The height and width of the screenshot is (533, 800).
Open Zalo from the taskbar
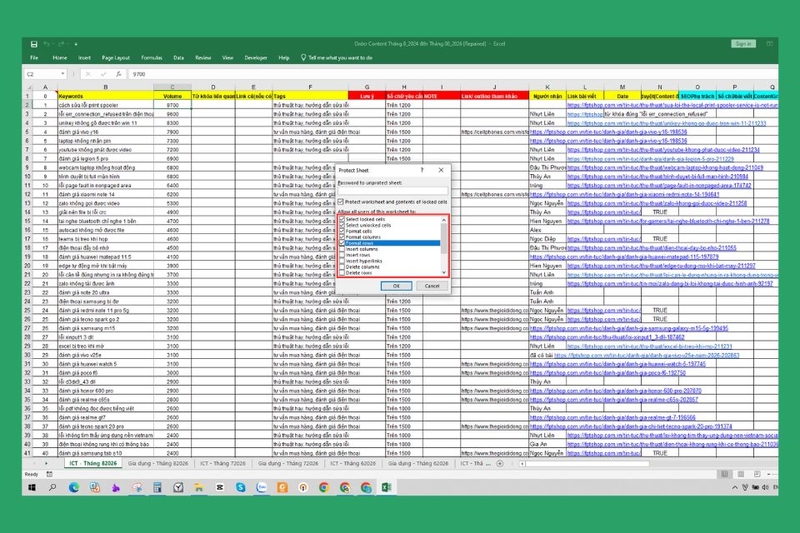pyautogui.click(x=261, y=488)
